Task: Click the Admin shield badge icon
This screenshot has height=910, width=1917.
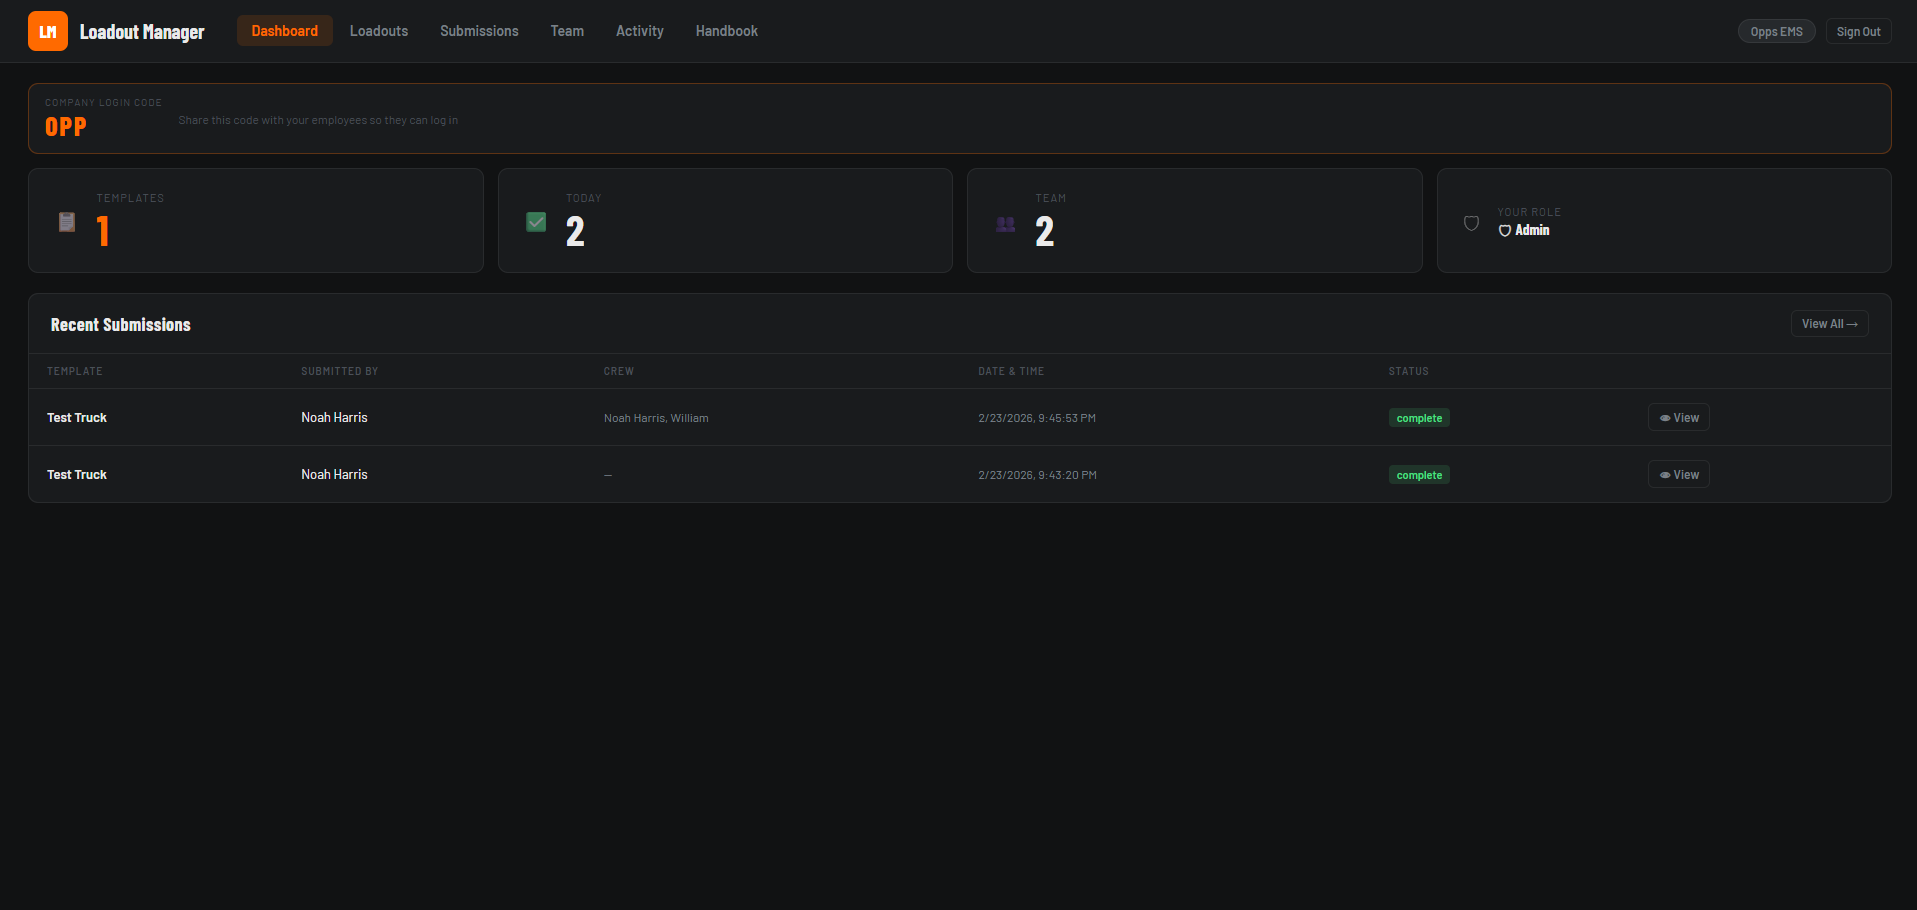Action: click(x=1505, y=230)
